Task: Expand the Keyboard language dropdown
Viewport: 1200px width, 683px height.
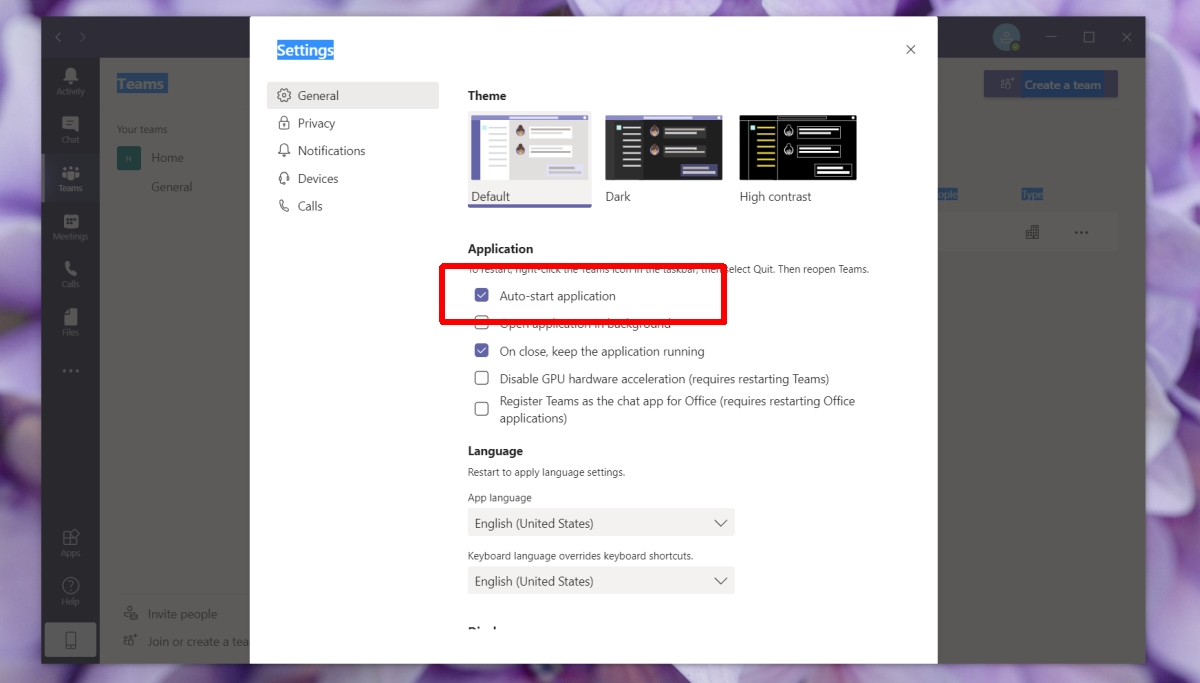Action: (x=601, y=581)
